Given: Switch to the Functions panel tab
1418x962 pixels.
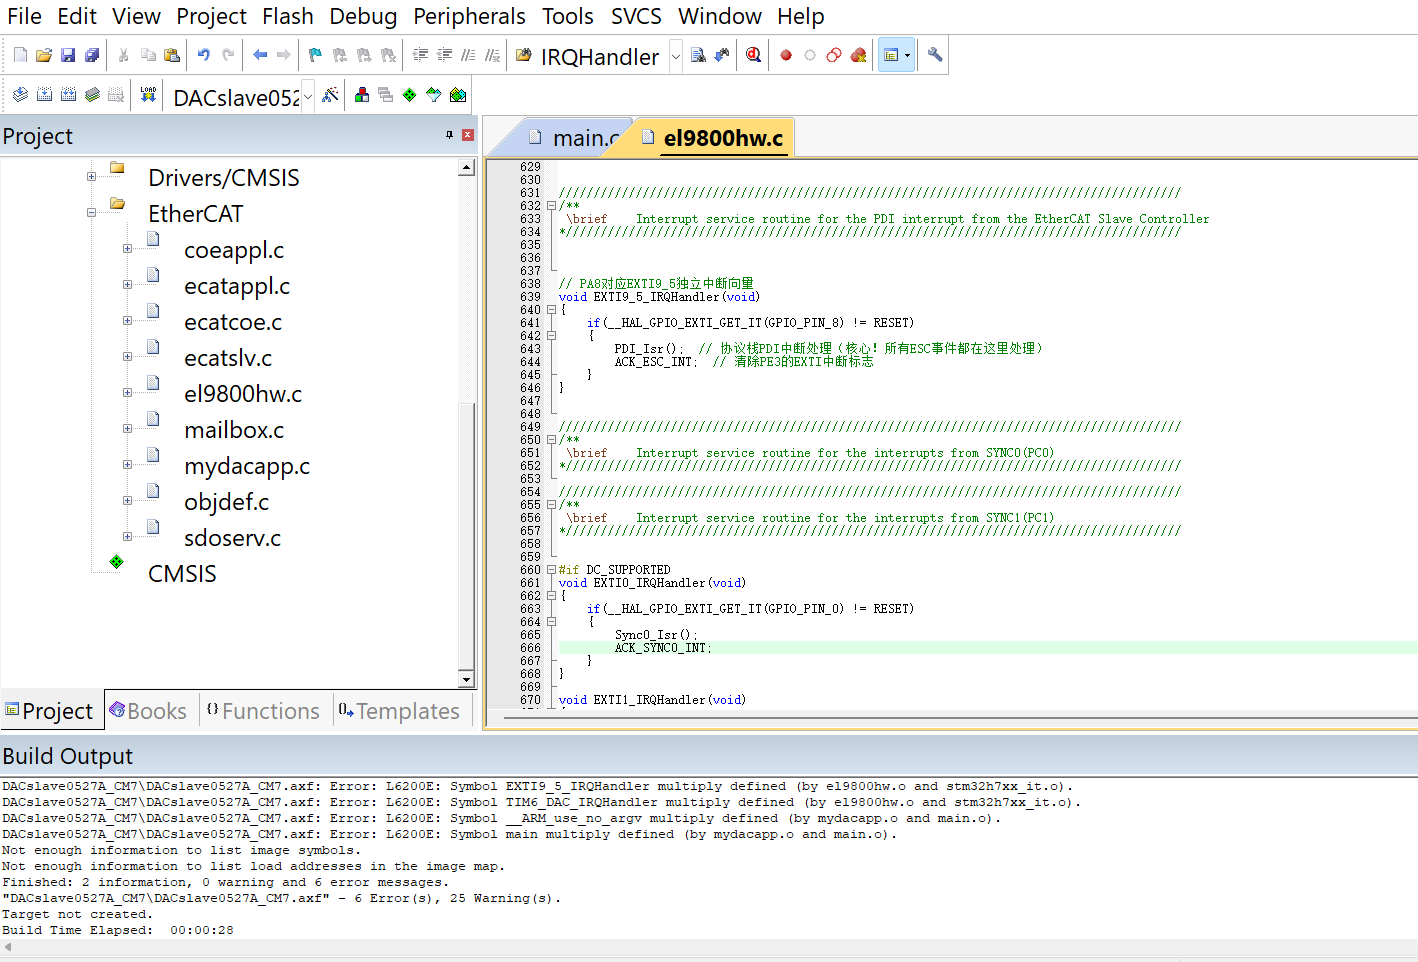Looking at the screenshot, I should click(264, 711).
